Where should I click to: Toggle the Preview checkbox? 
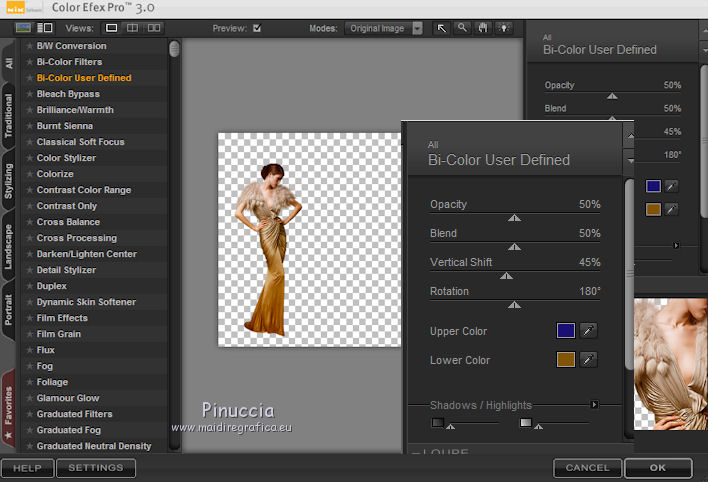point(257,28)
